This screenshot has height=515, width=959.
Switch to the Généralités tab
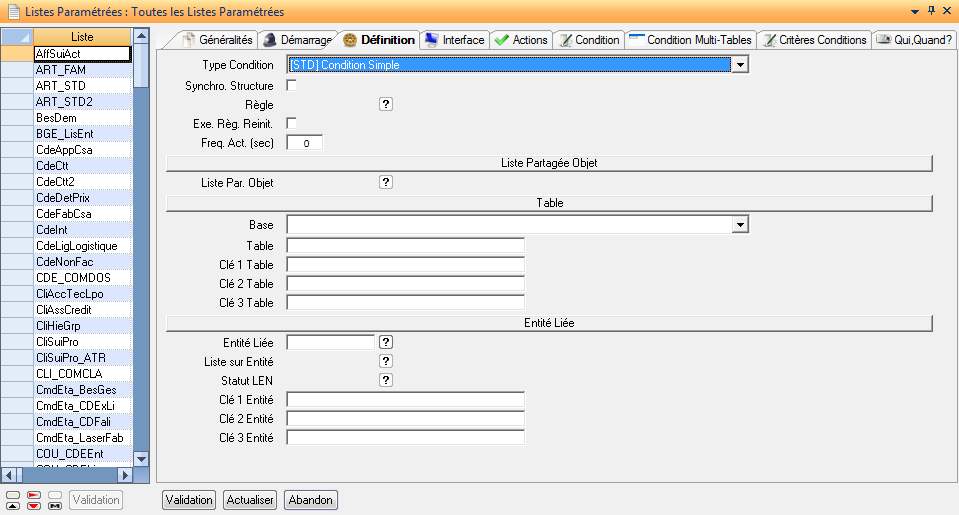tap(217, 40)
